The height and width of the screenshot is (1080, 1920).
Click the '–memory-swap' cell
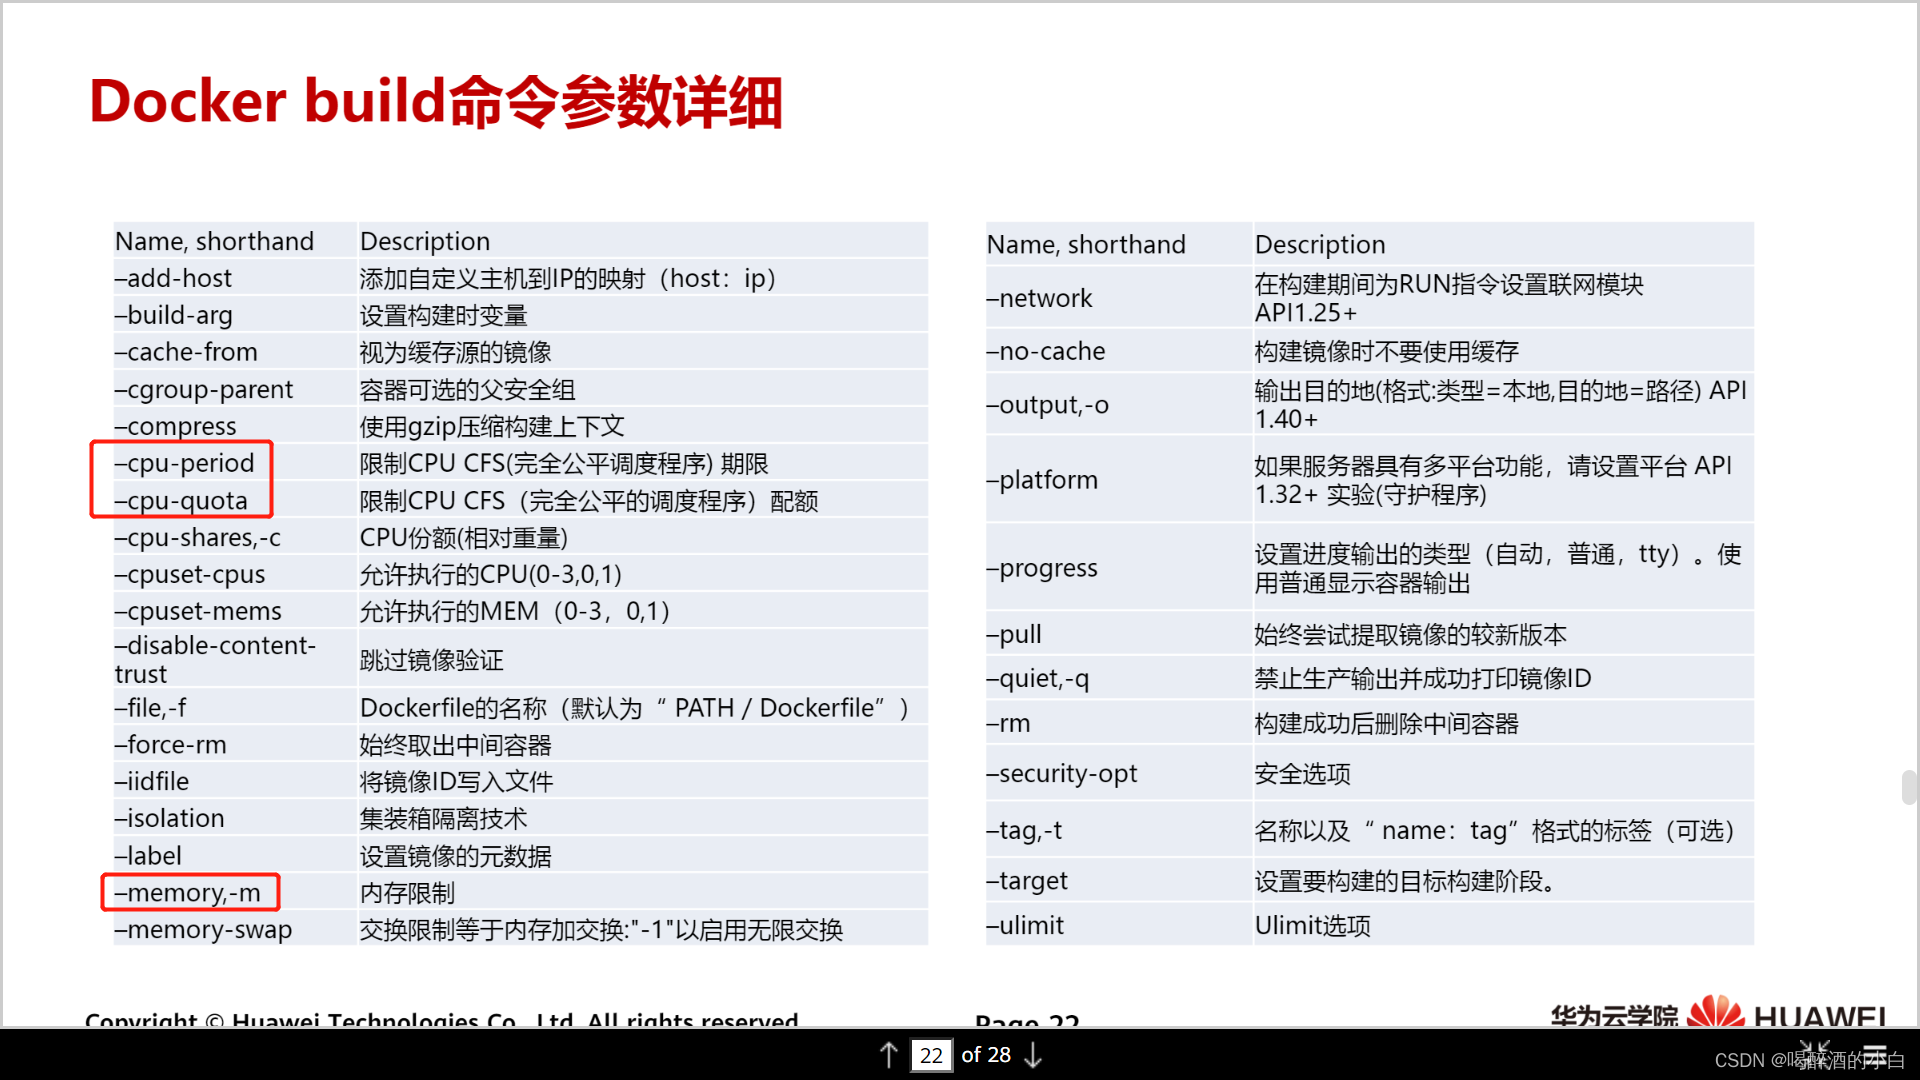pos(235,929)
